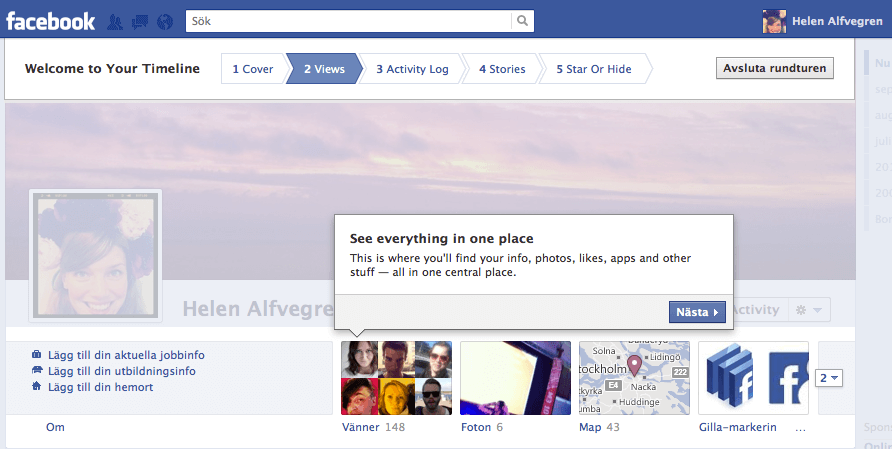This screenshot has width=892, height=449.
Task: Click the Helen Alfvegren name on the timeline
Action: click(258, 309)
